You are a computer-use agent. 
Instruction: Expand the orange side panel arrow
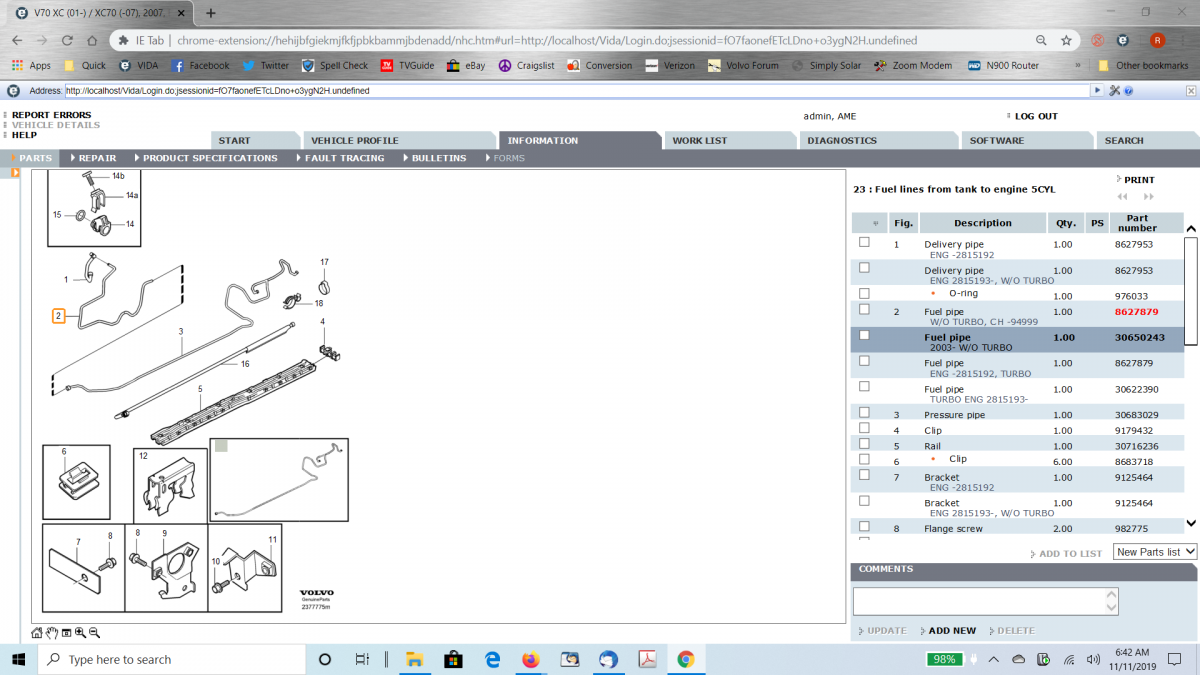coord(15,173)
